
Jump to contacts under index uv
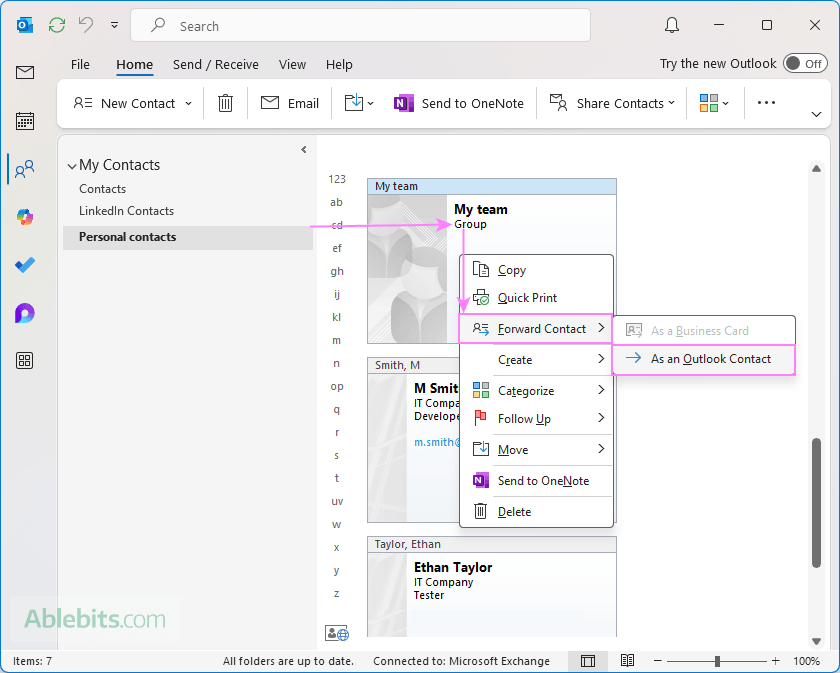pos(337,502)
